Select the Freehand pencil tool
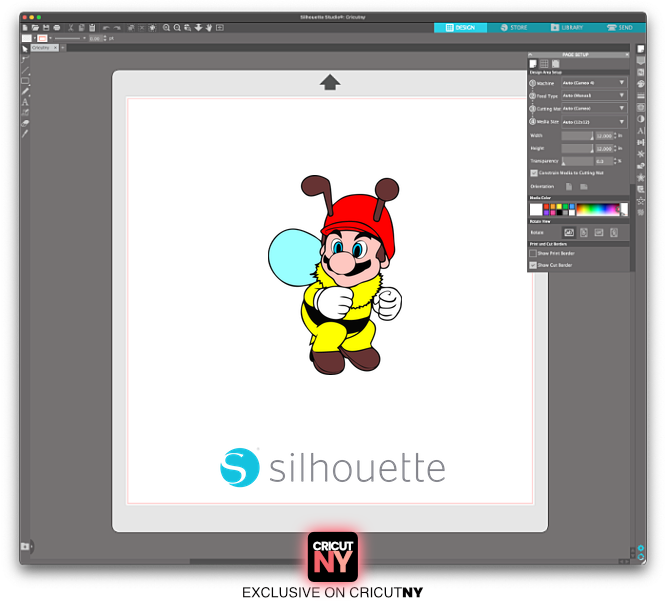Screen dimensions: 665x604 25,91
